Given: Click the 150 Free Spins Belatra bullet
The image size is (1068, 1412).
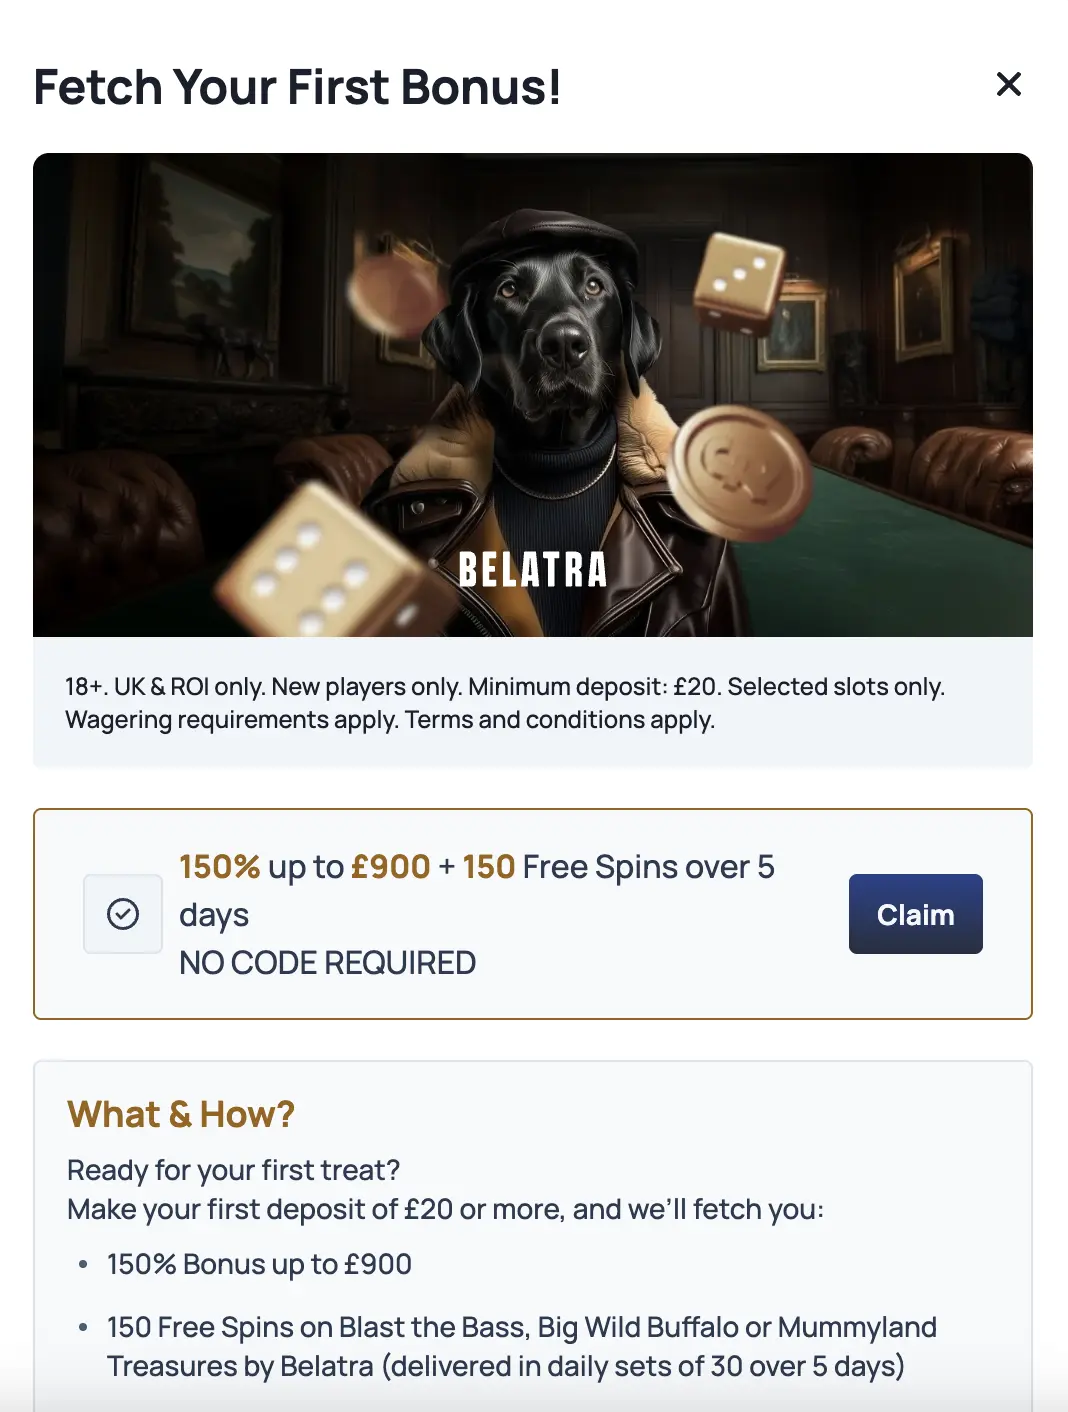Looking at the screenshot, I should (521, 1346).
